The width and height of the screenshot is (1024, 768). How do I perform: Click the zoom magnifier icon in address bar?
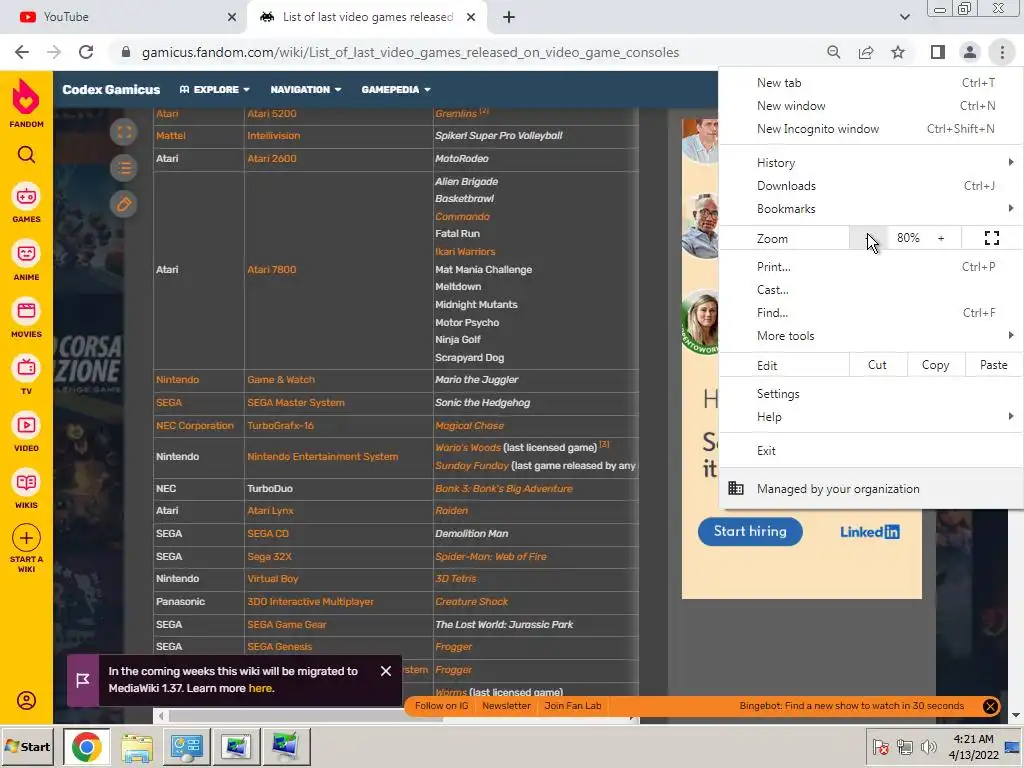[833, 52]
